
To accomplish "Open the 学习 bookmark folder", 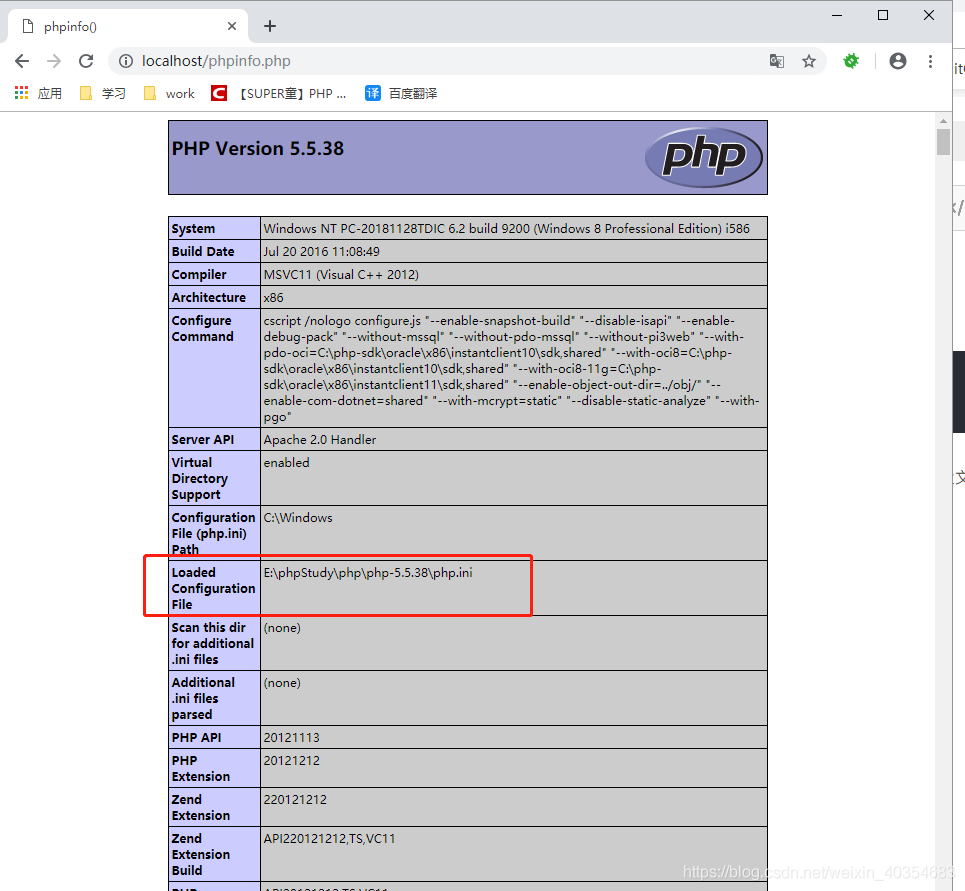I will click(x=103, y=93).
